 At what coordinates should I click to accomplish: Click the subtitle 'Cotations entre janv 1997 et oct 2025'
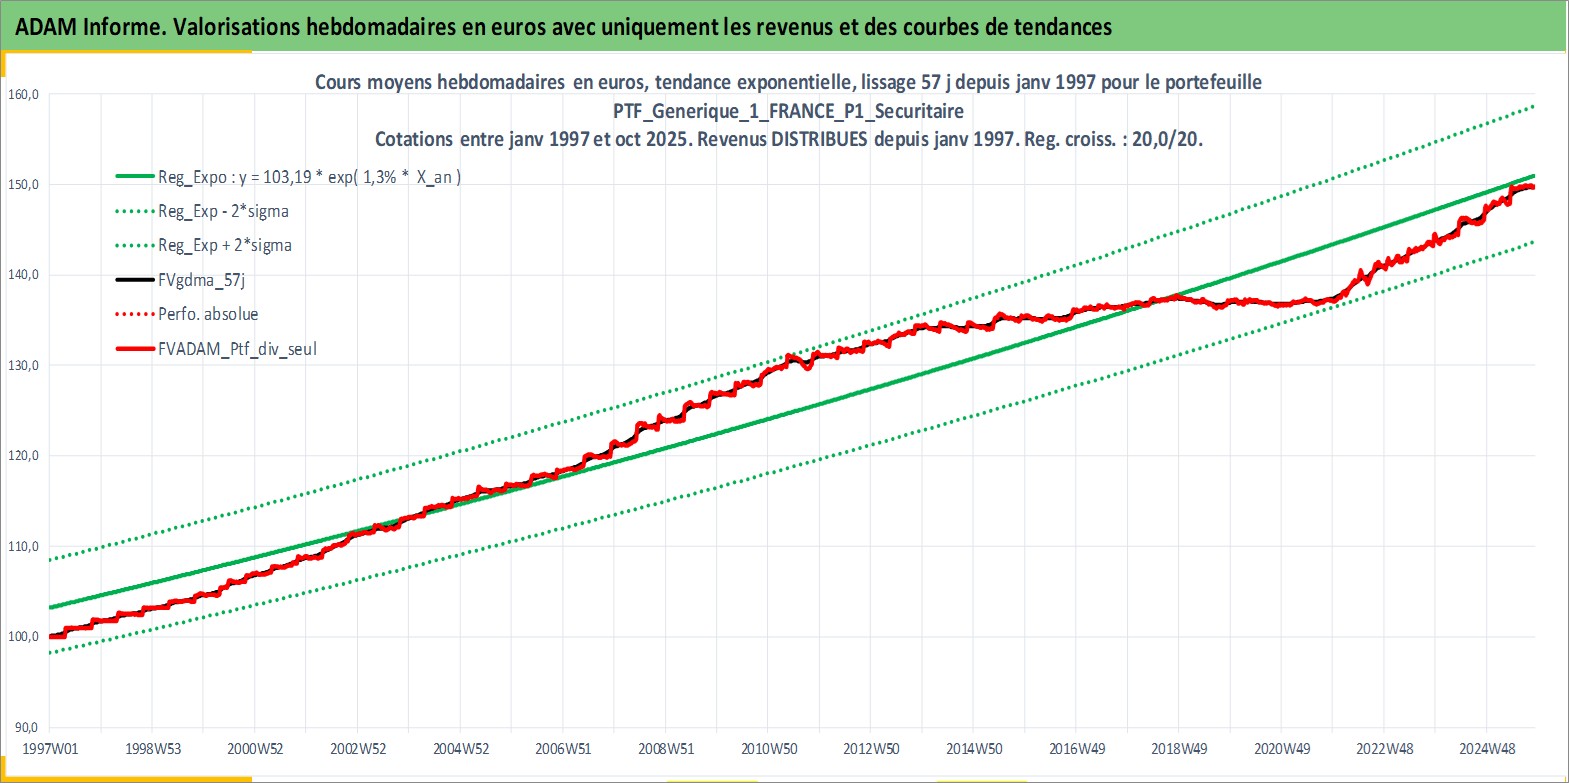[x=532, y=139]
